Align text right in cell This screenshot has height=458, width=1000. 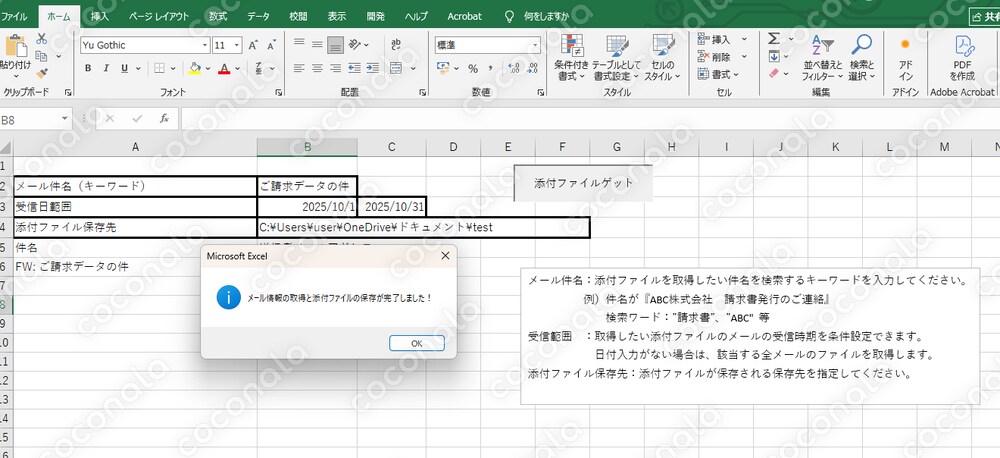(335, 68)
